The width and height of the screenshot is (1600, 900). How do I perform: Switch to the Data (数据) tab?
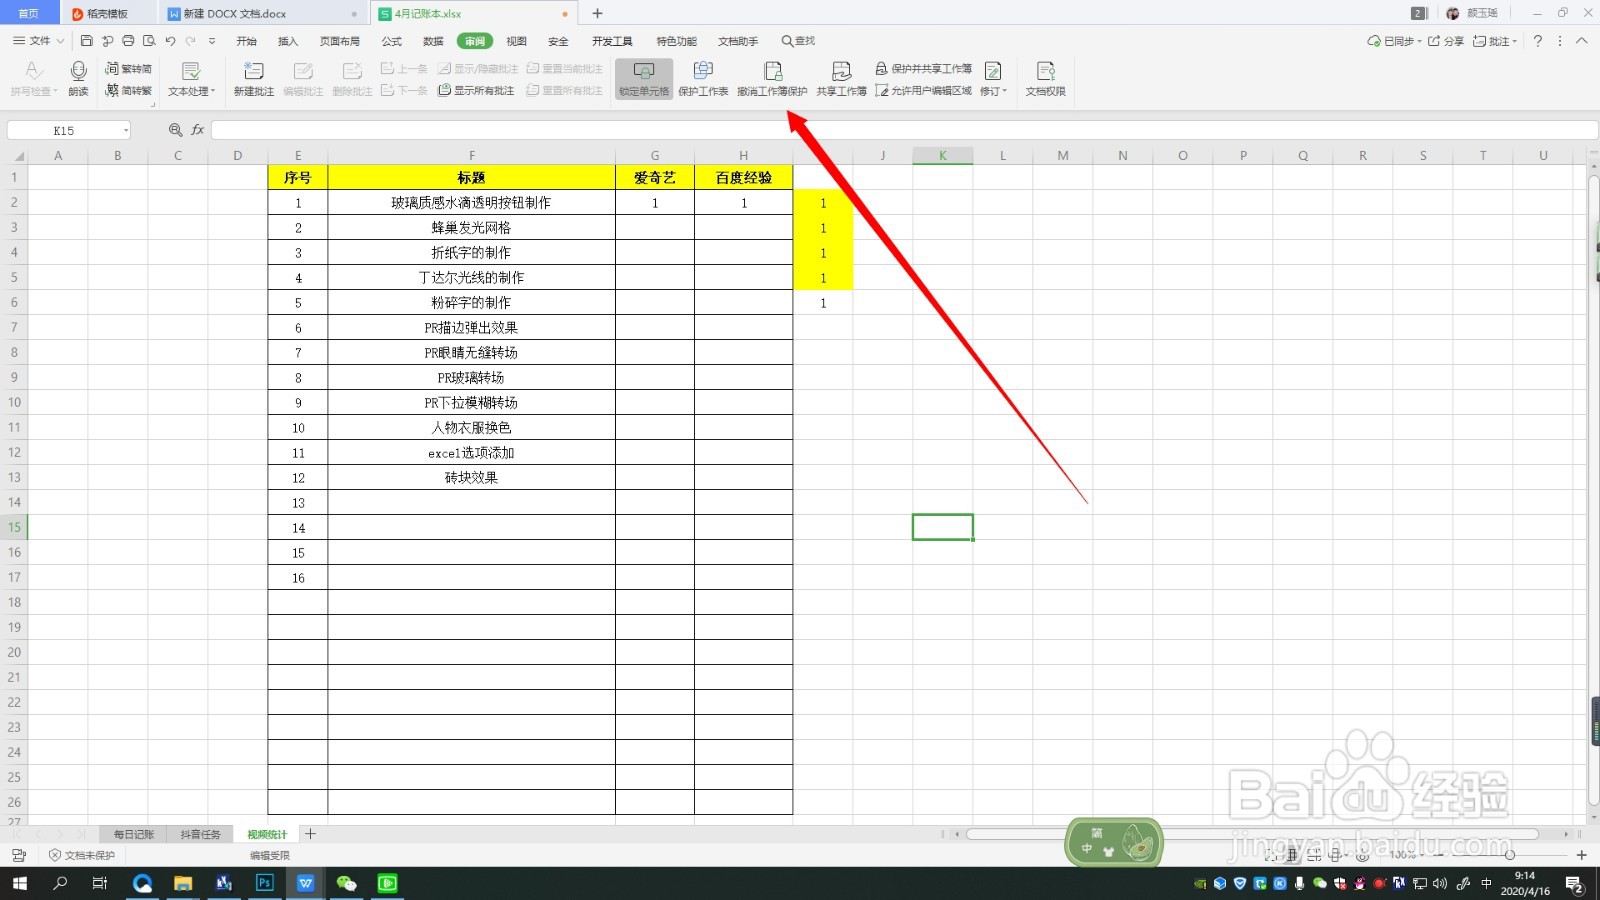[x=433, y=41]
